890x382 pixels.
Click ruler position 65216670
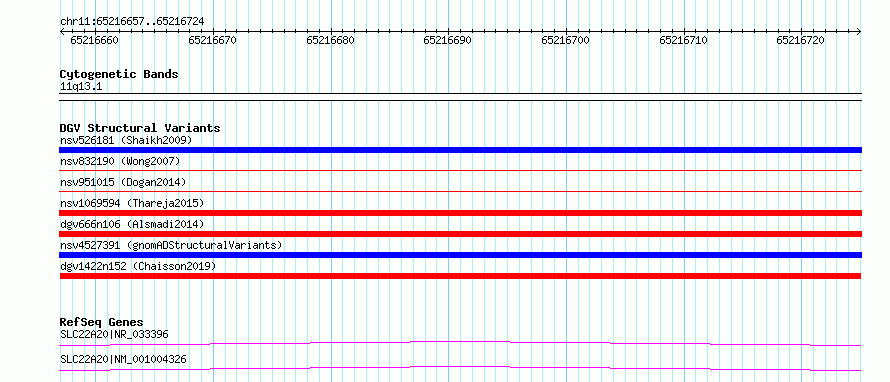click(x=212, y=41)
